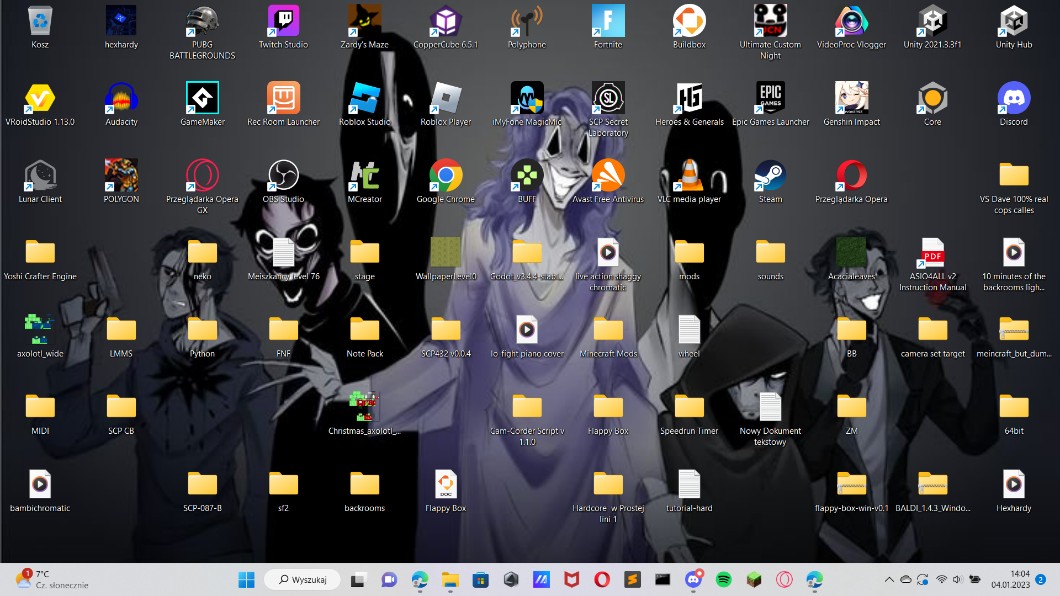Launch OBS Studio desktop shortcut

click(x=283, y=176)
